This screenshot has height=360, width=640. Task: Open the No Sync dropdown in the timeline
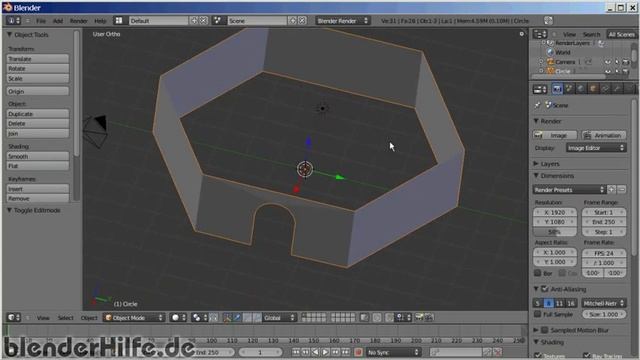pos(393,352)
